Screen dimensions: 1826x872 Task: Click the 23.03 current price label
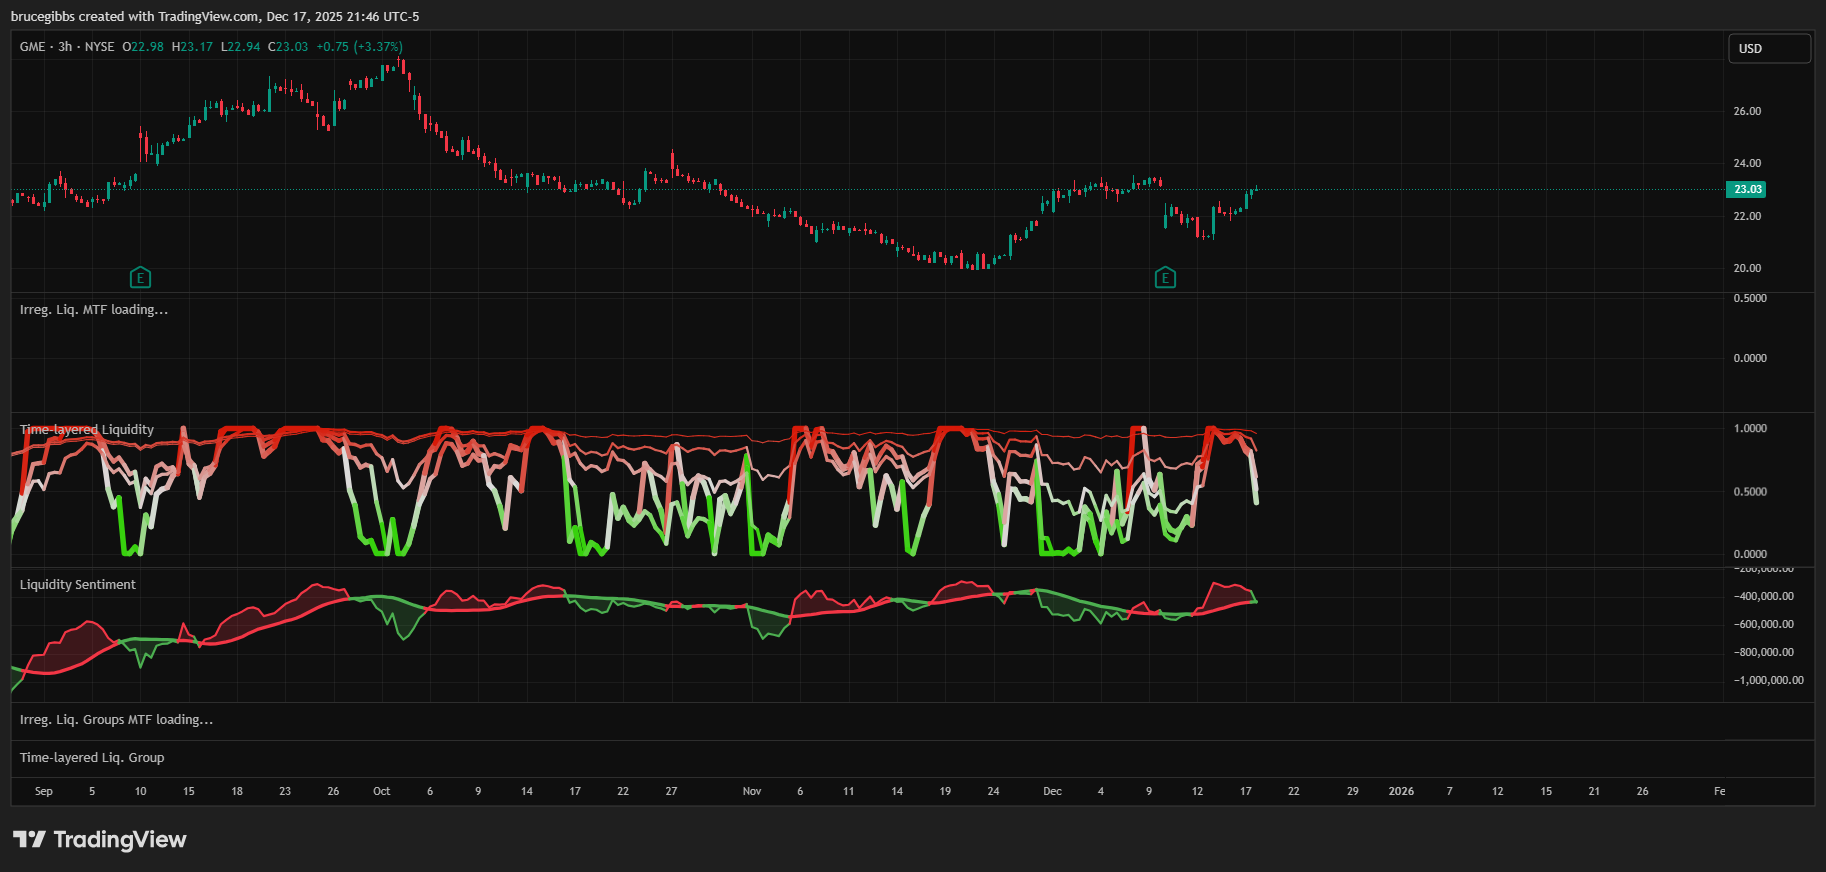[x=1746, y=189]
